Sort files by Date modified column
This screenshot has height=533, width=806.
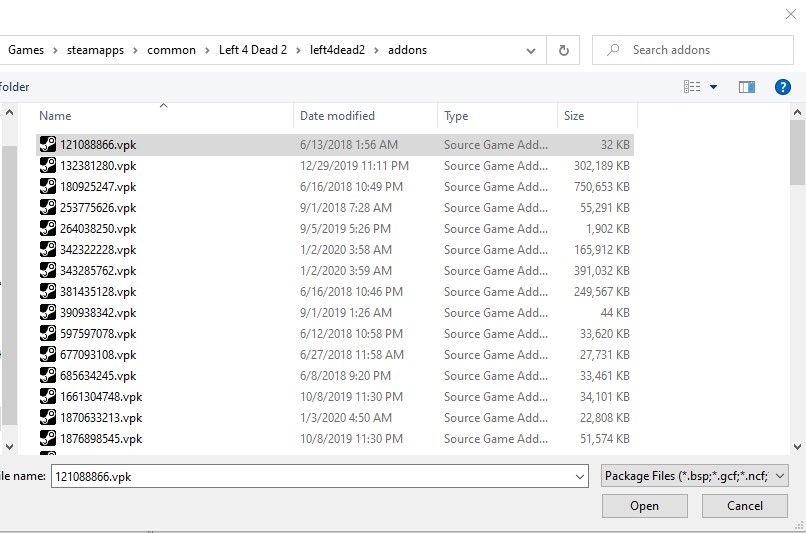337,116
